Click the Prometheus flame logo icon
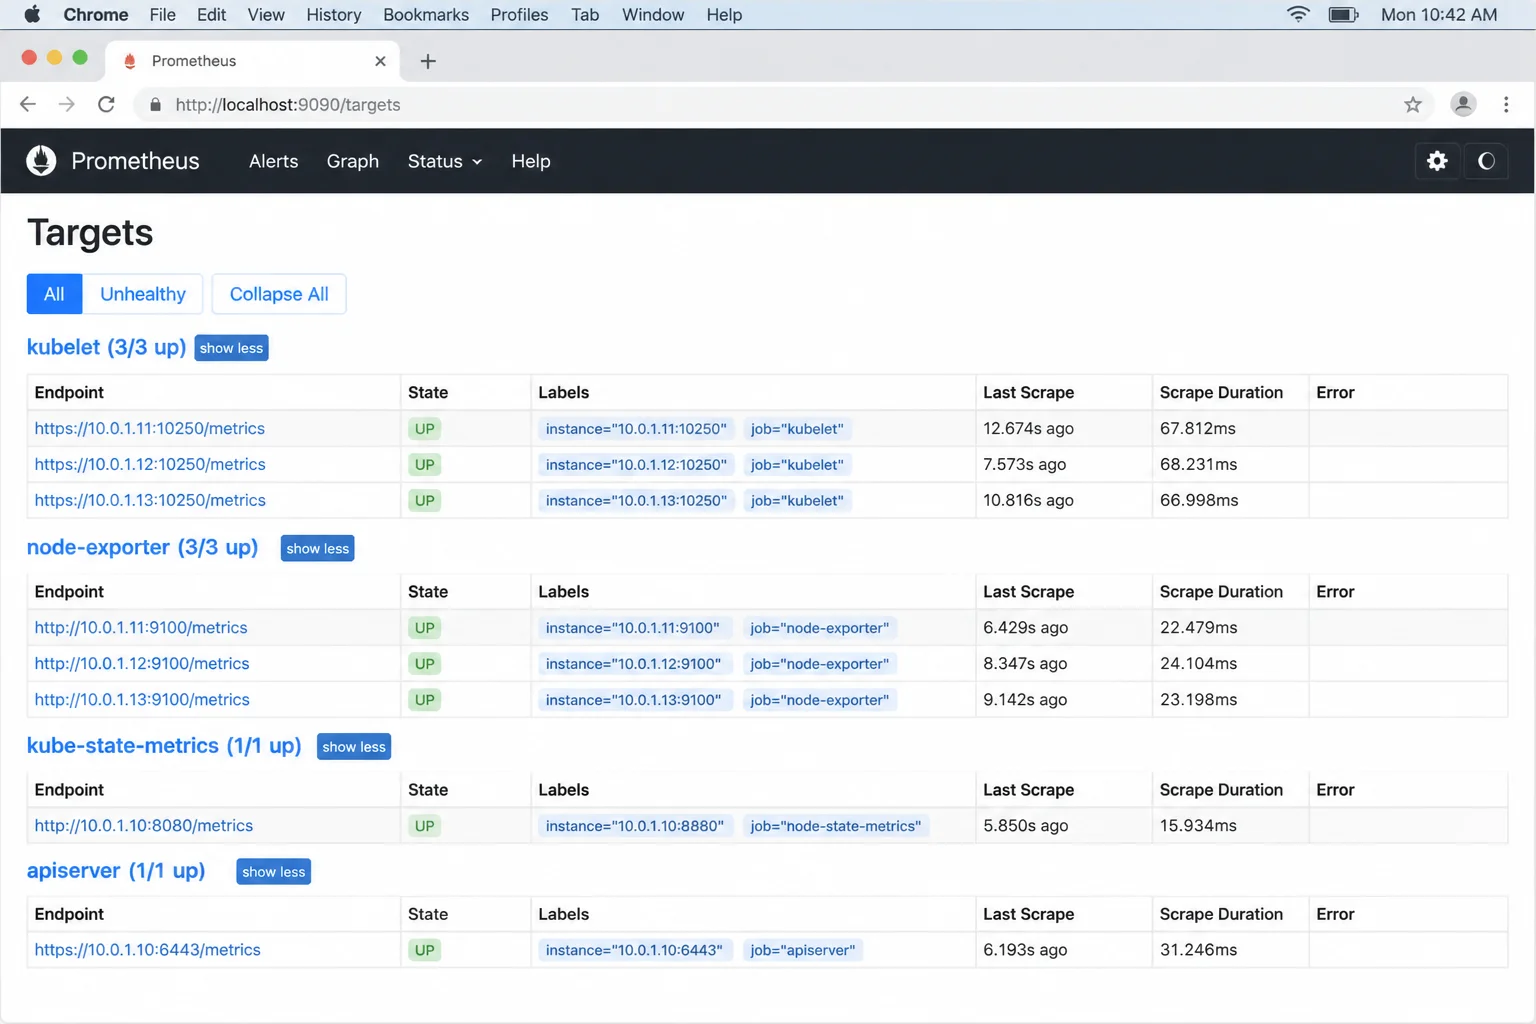This screenshot has height=1024, width=1536. 41,161
